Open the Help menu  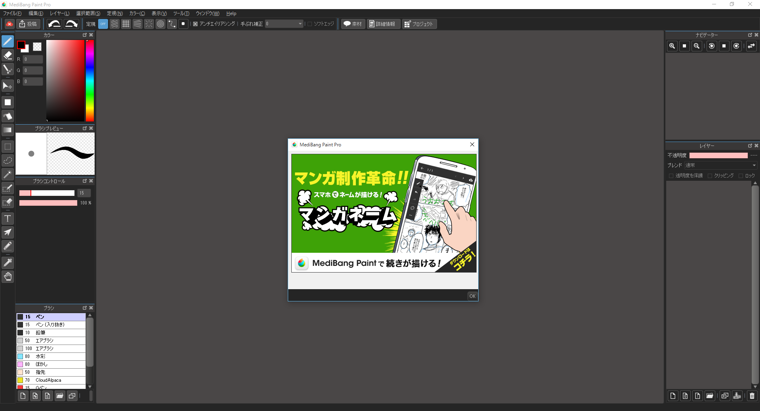(x=231, y=14)
